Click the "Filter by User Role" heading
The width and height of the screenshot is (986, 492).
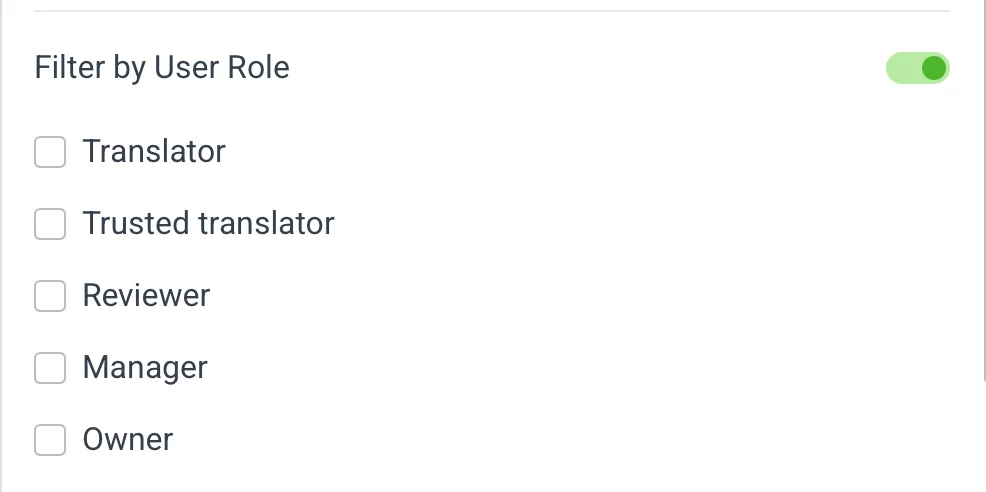(162, 68)
